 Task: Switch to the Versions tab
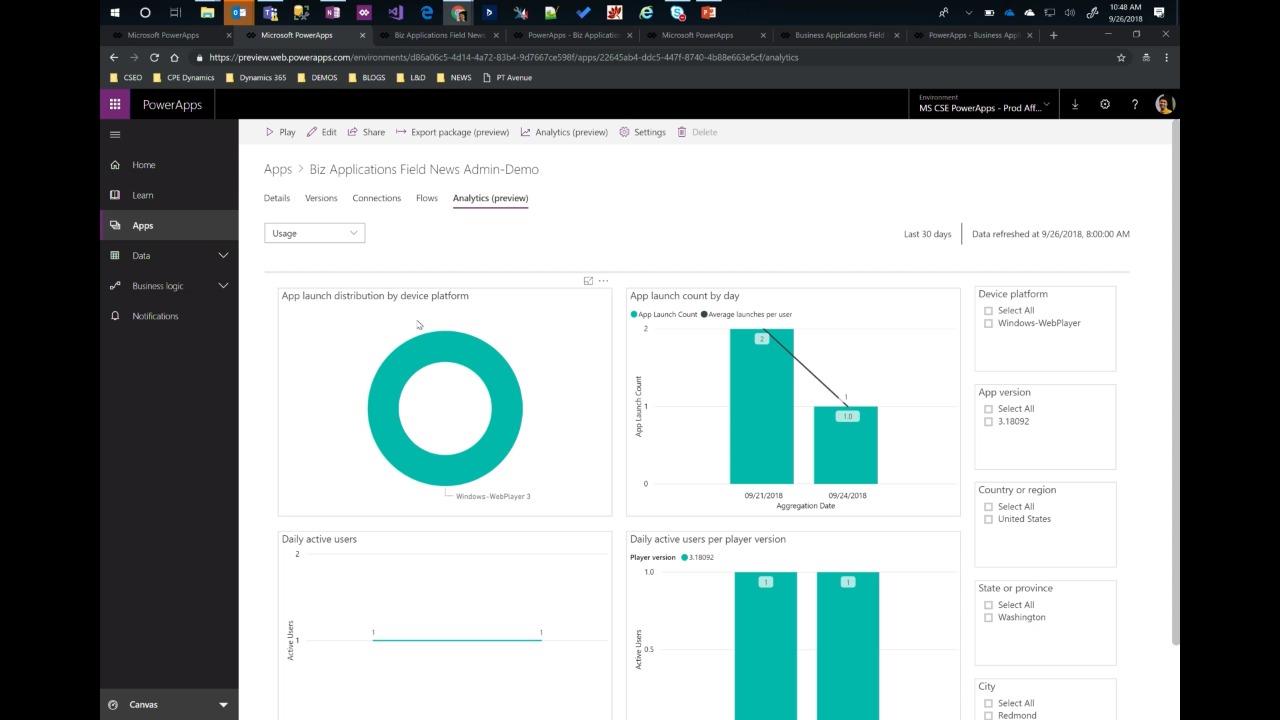(x=321, y=198)
